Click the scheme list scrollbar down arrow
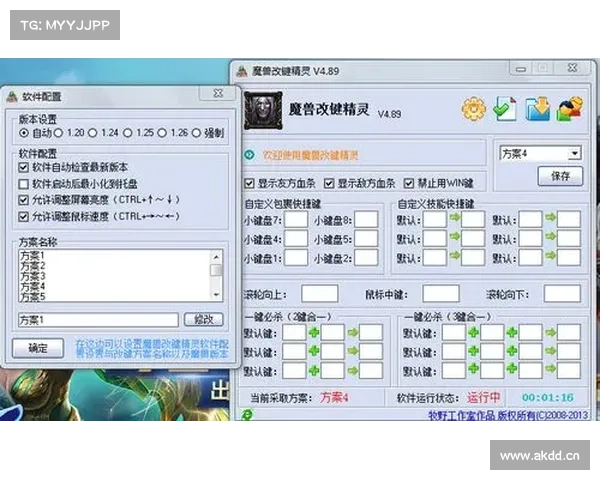This screenshot has height=480, width=600. 216,295
